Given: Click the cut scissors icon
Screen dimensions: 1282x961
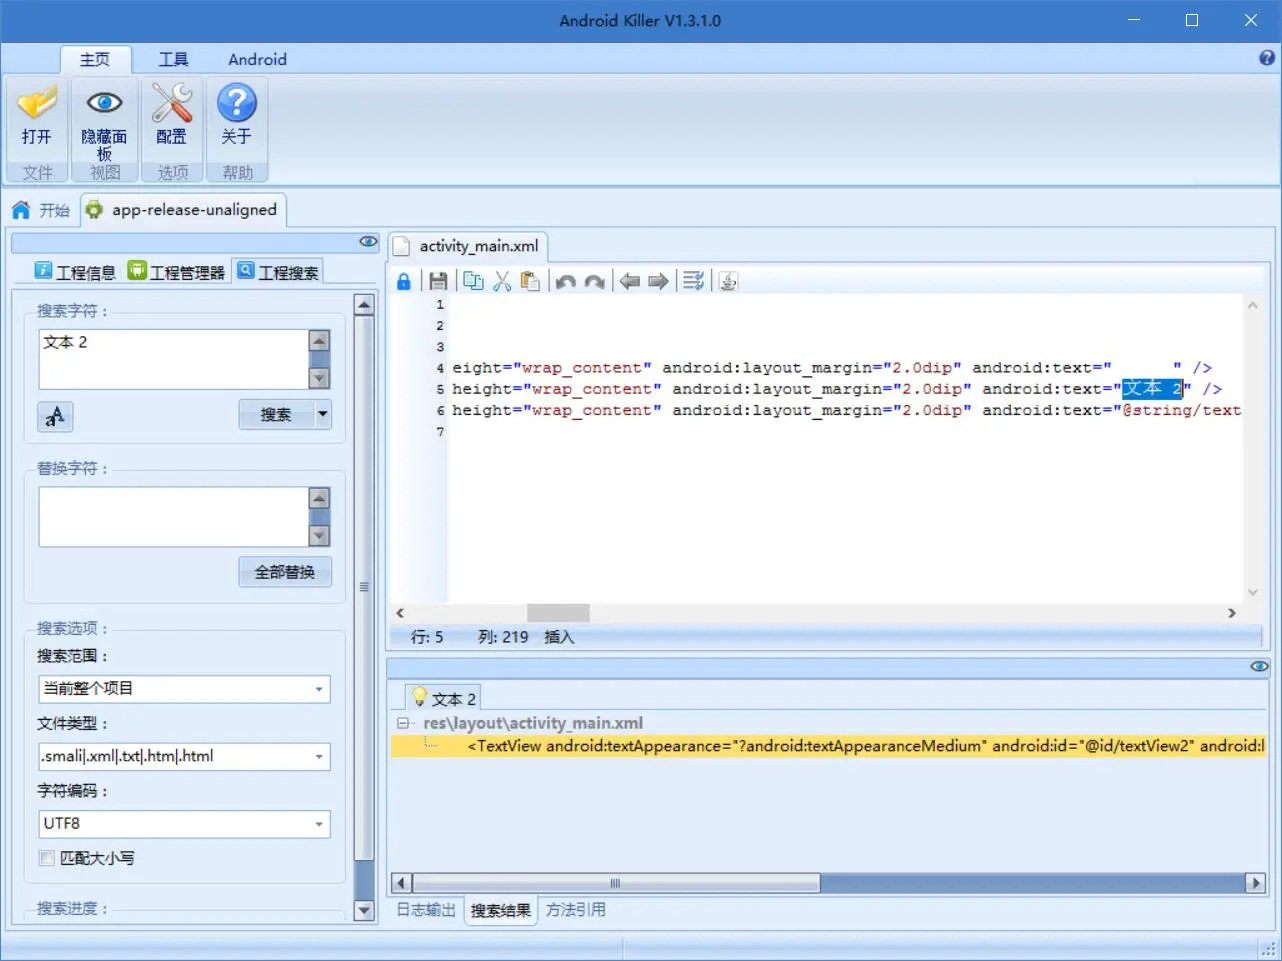Looking at the screenshot, I should point(502,282).
